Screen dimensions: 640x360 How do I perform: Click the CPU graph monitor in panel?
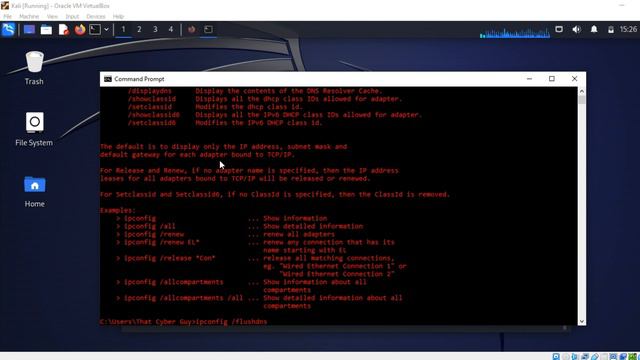pos(515,32)
